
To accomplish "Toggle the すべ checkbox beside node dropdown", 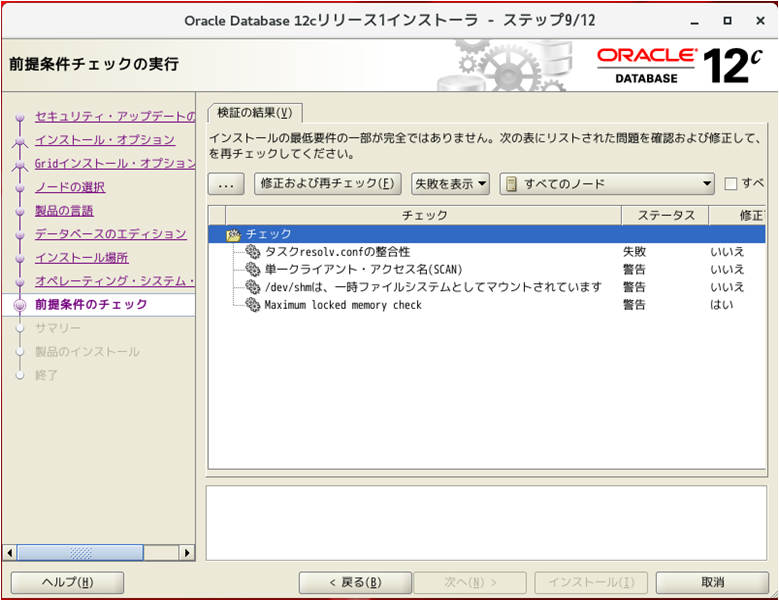I will 730,184.
